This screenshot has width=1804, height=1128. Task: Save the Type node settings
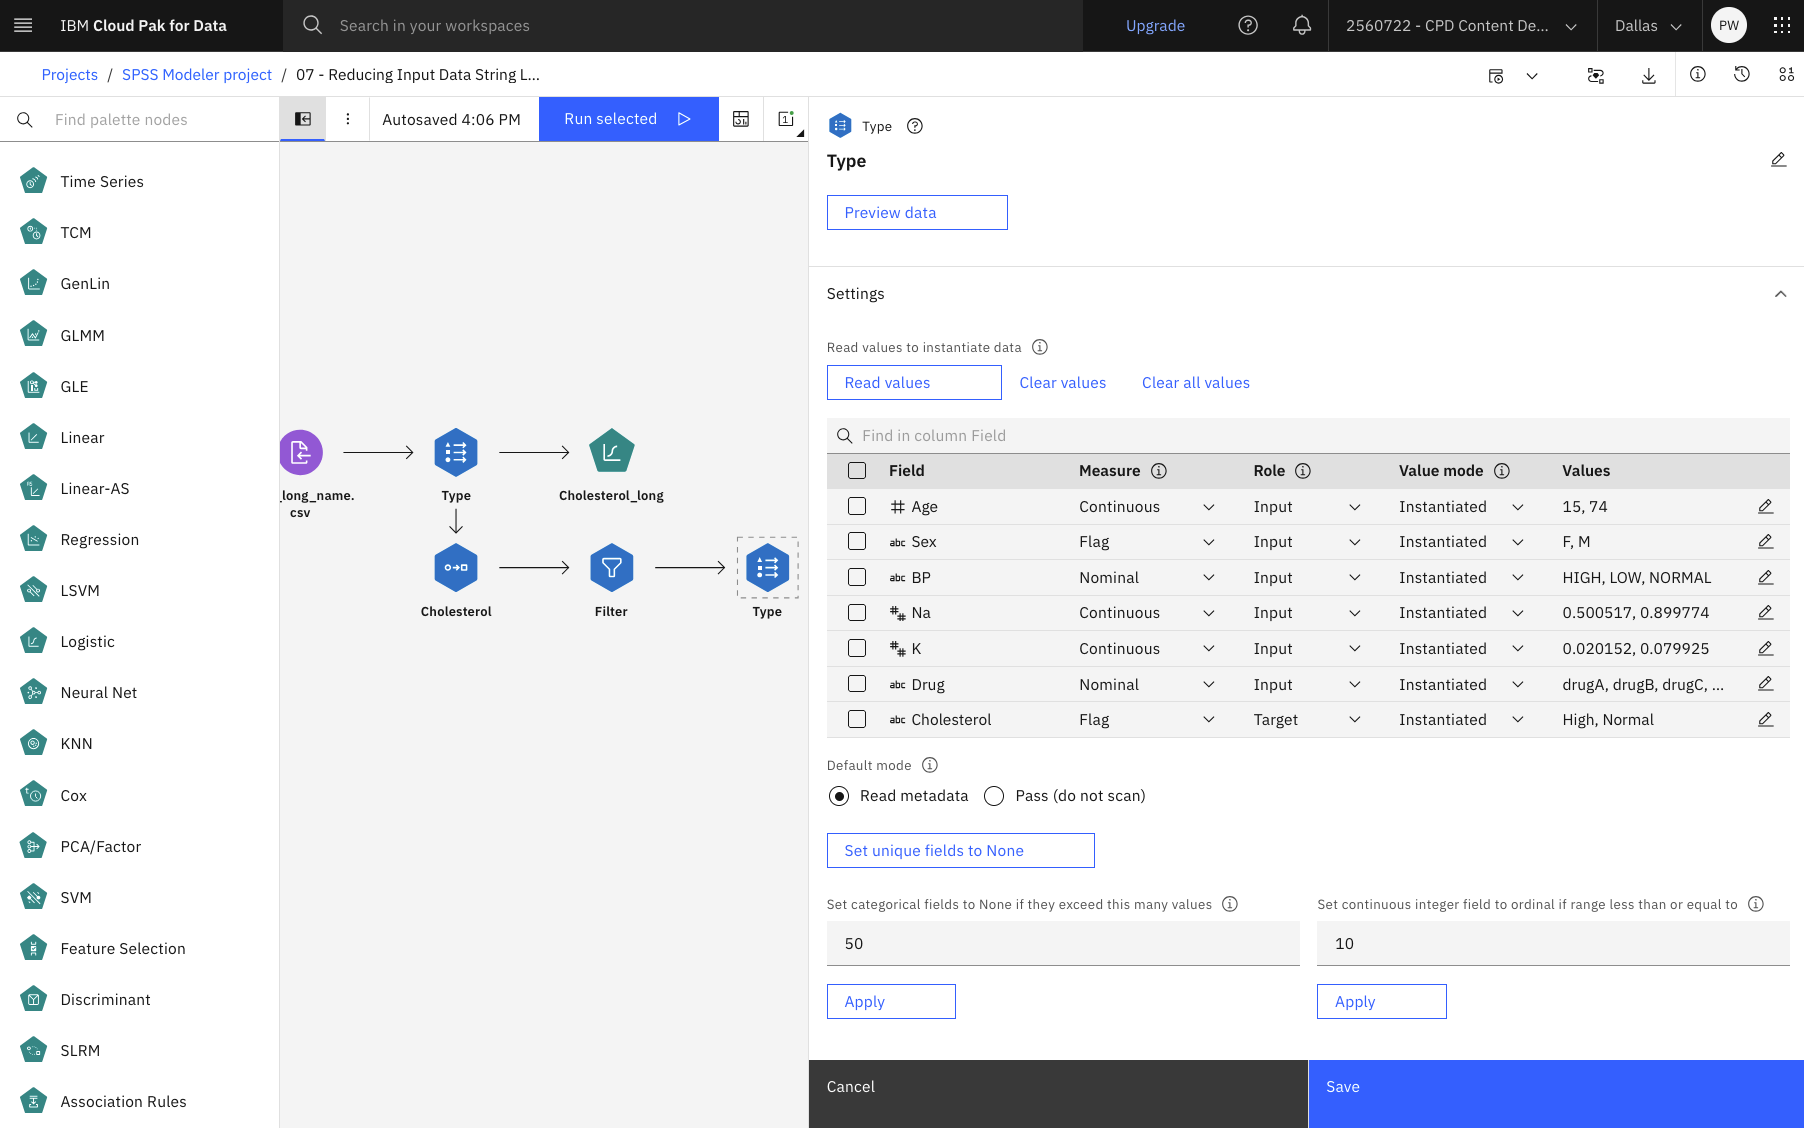tap(1556, 1094)
